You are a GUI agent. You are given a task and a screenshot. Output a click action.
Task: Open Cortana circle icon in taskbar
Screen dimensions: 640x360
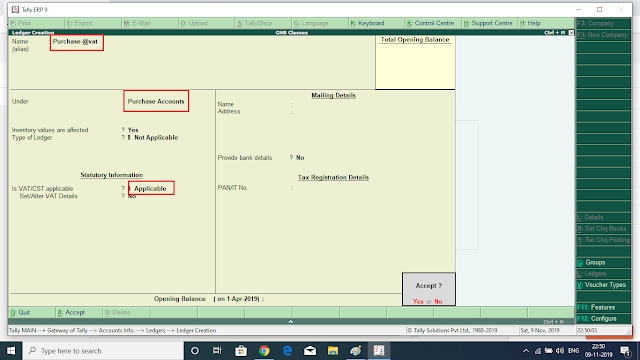point(195,351)
